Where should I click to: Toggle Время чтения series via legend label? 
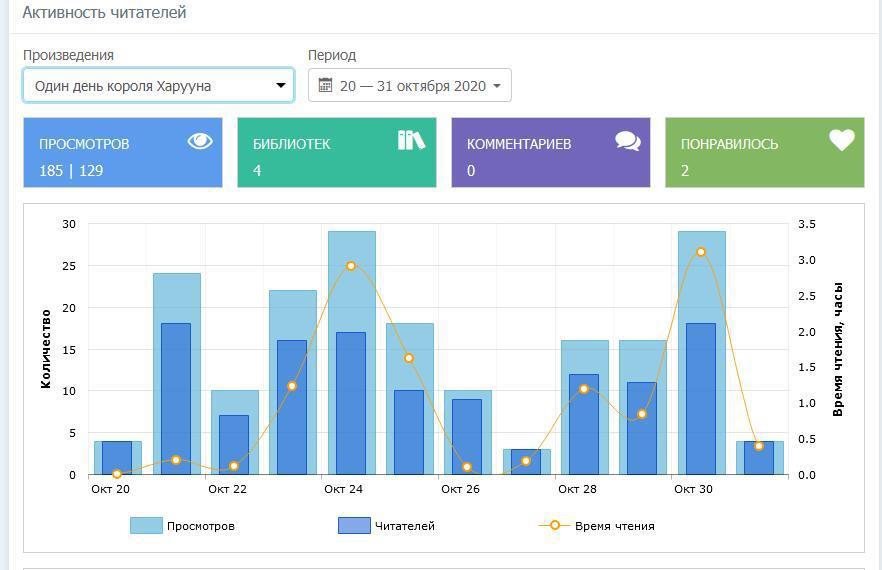tap(614, 526)
